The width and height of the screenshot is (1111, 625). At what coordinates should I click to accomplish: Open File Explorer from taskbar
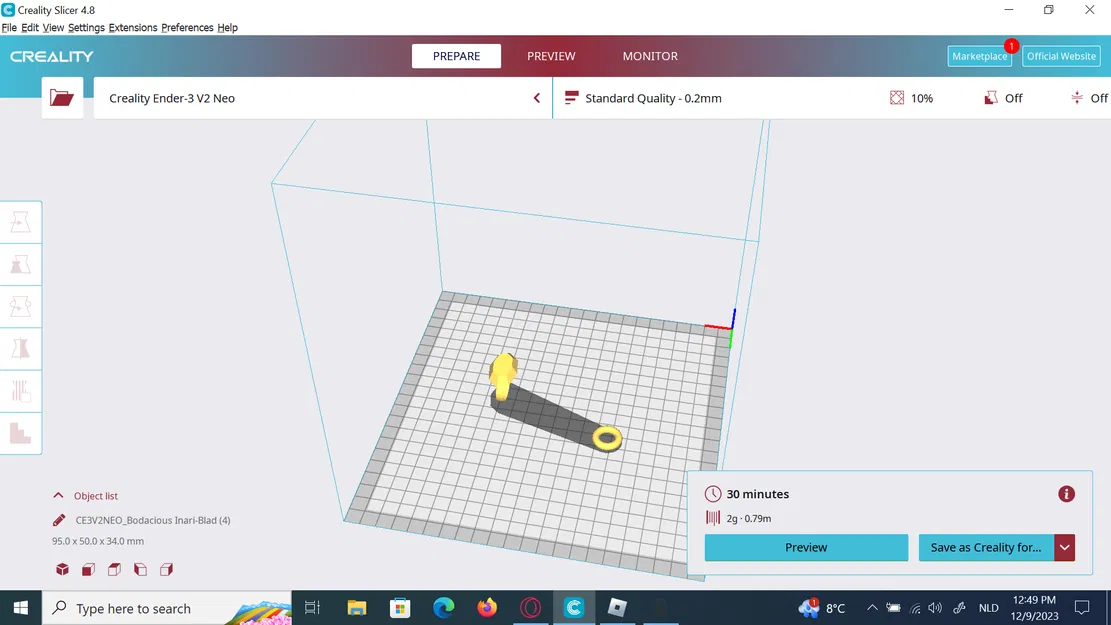click(x=356, y=608)
